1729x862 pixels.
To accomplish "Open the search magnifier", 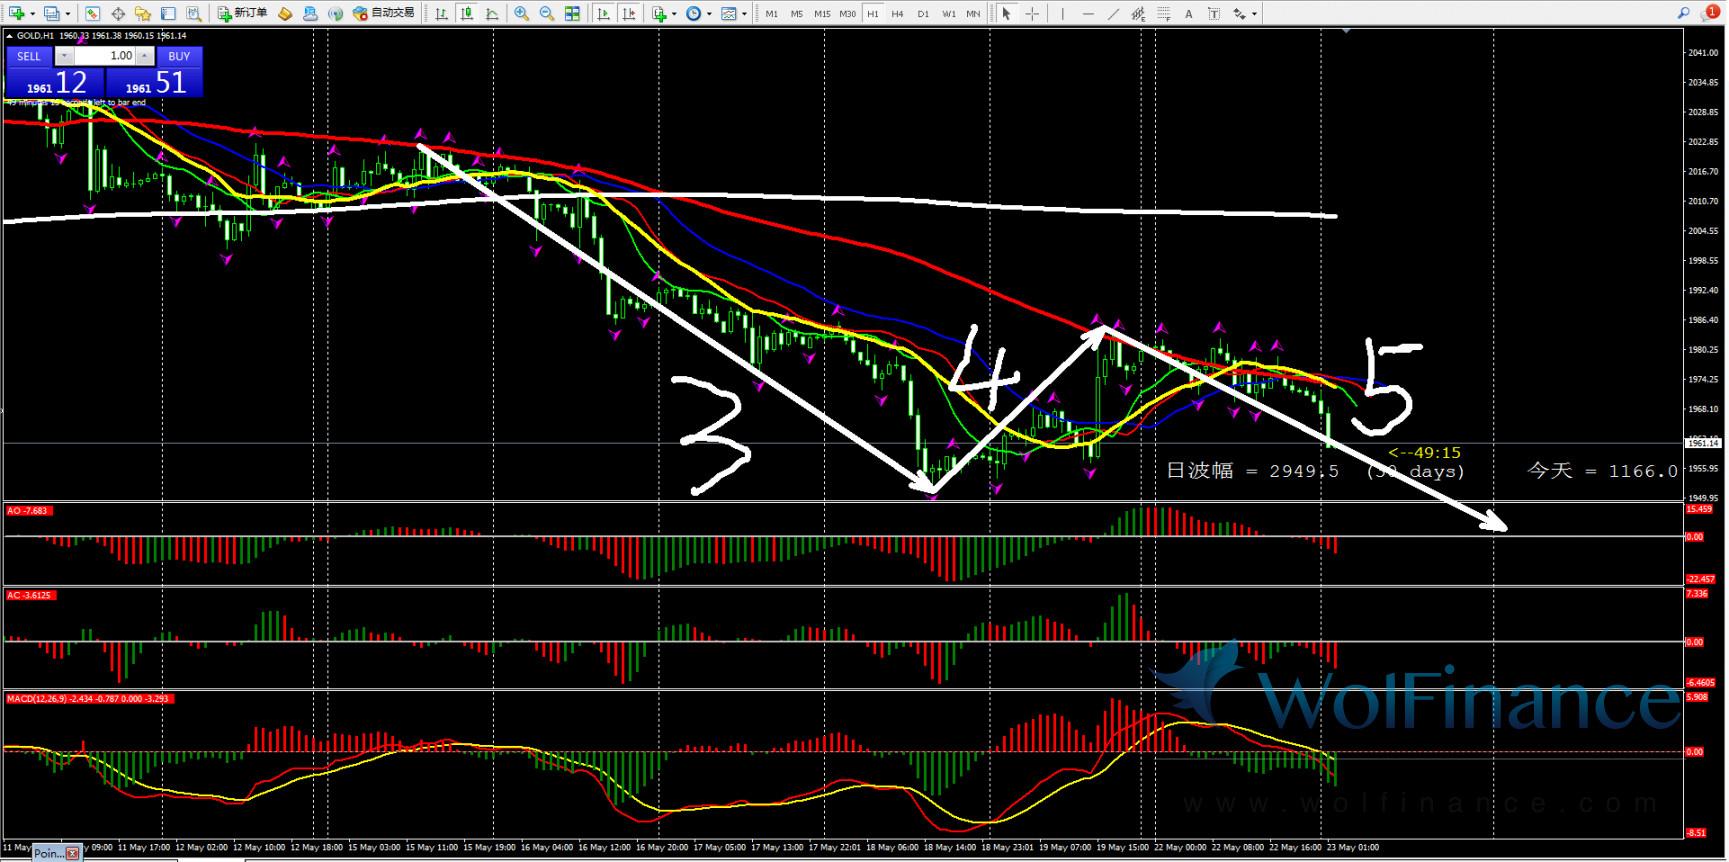I will [x=1684, y=13].
